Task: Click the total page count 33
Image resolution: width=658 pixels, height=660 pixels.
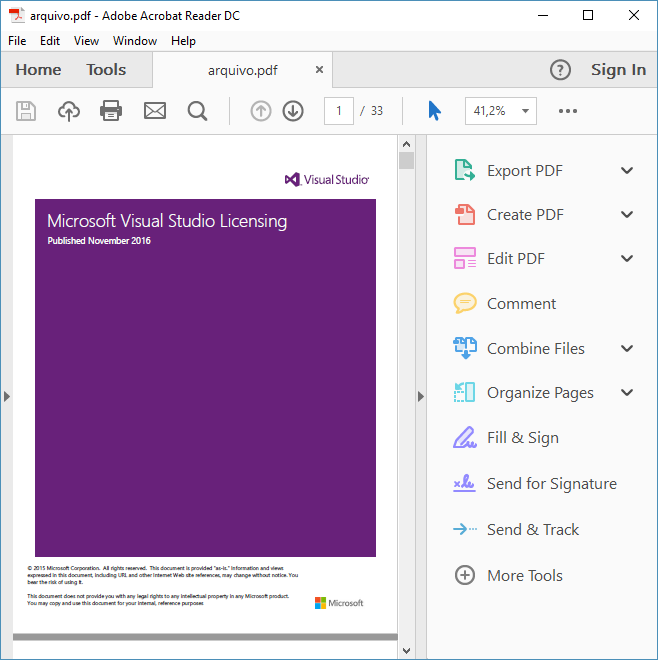Action: coord(377,111)
